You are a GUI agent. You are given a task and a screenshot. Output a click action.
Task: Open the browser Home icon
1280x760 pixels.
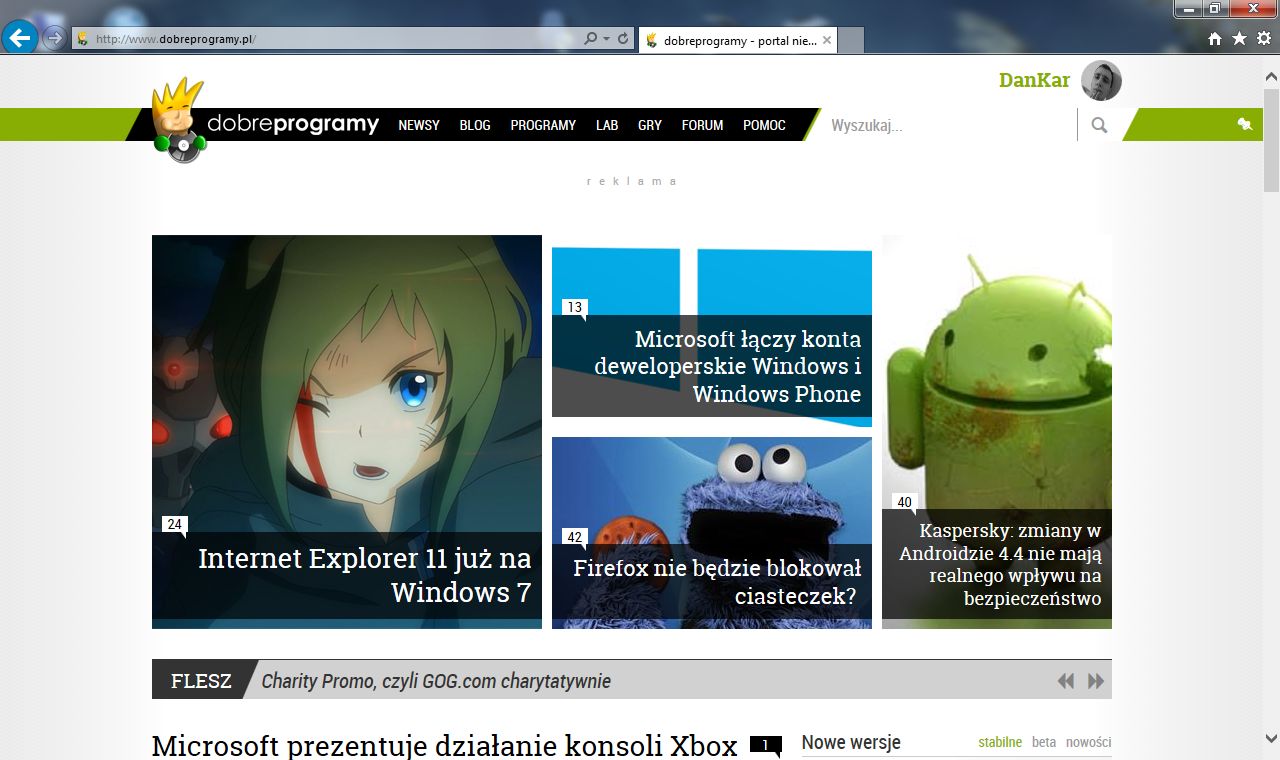pos(1215,39)
